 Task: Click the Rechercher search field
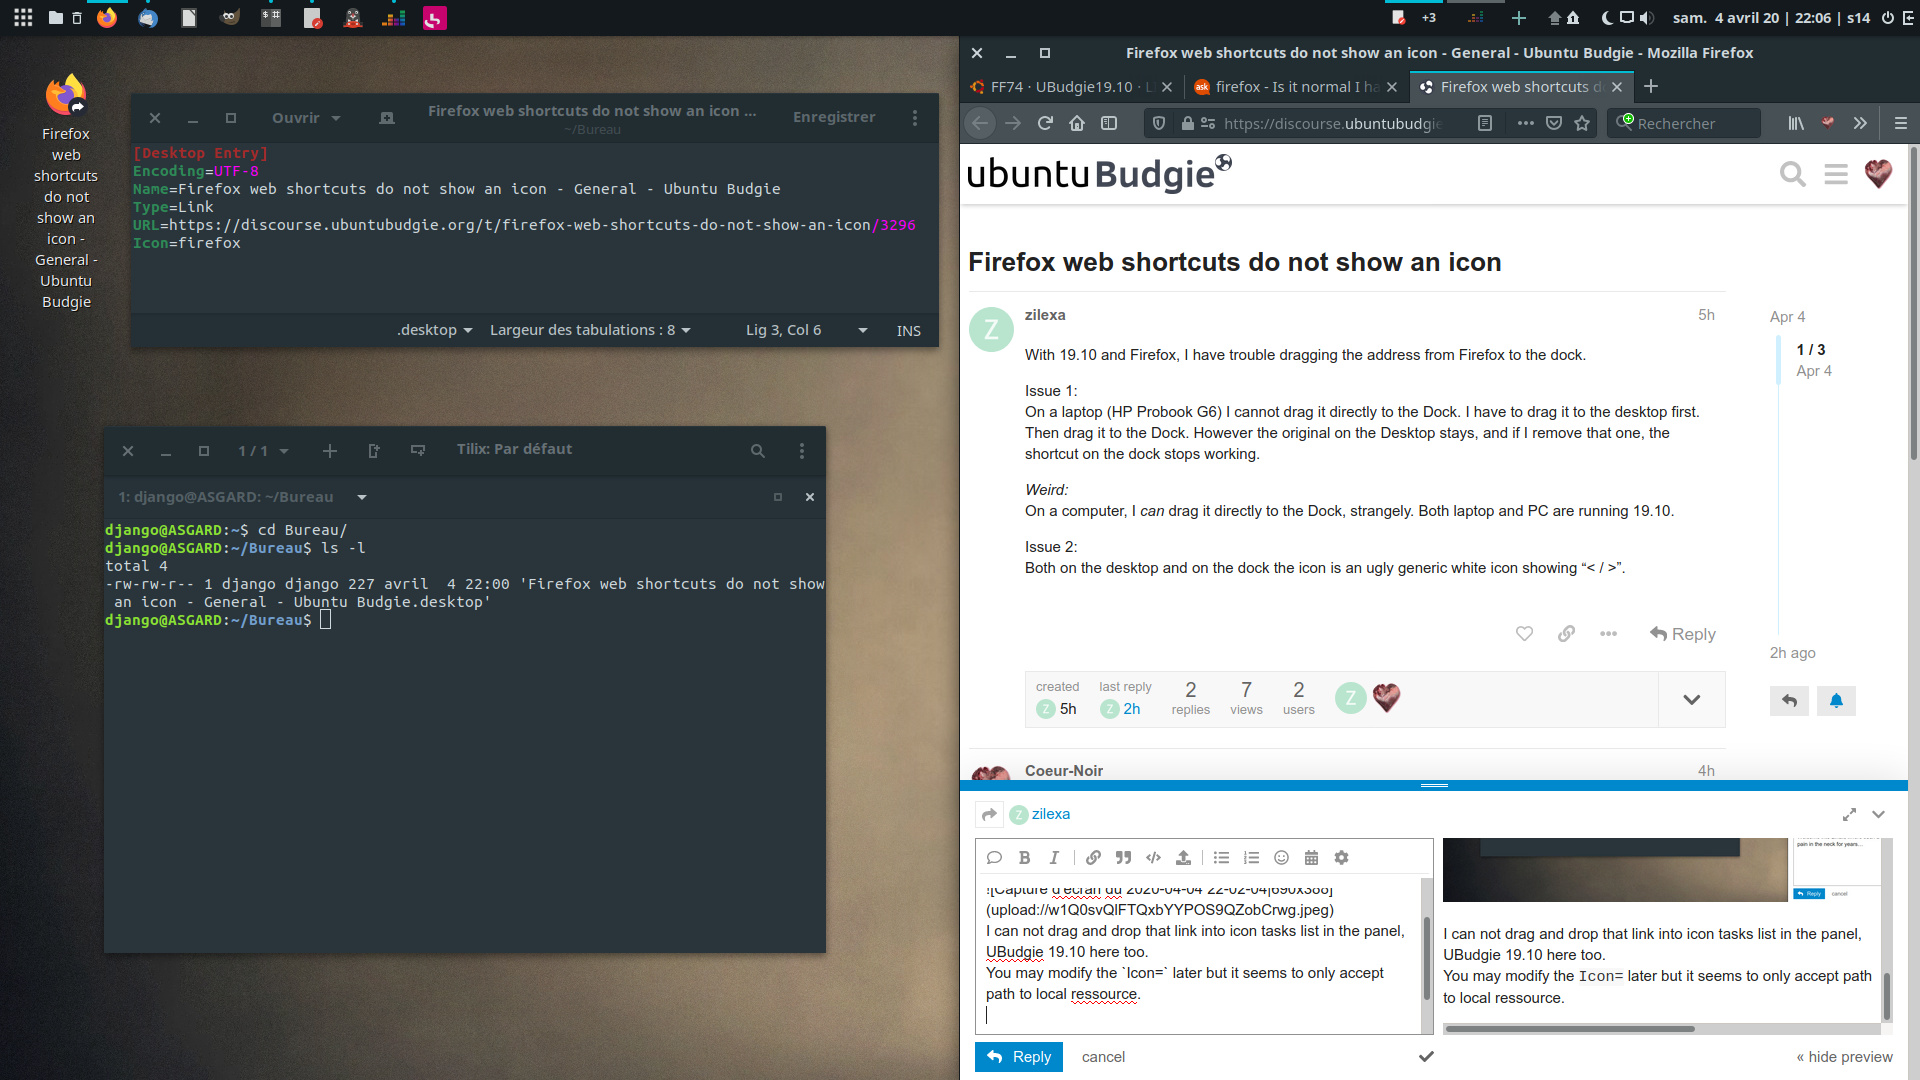pos(1684,123)
